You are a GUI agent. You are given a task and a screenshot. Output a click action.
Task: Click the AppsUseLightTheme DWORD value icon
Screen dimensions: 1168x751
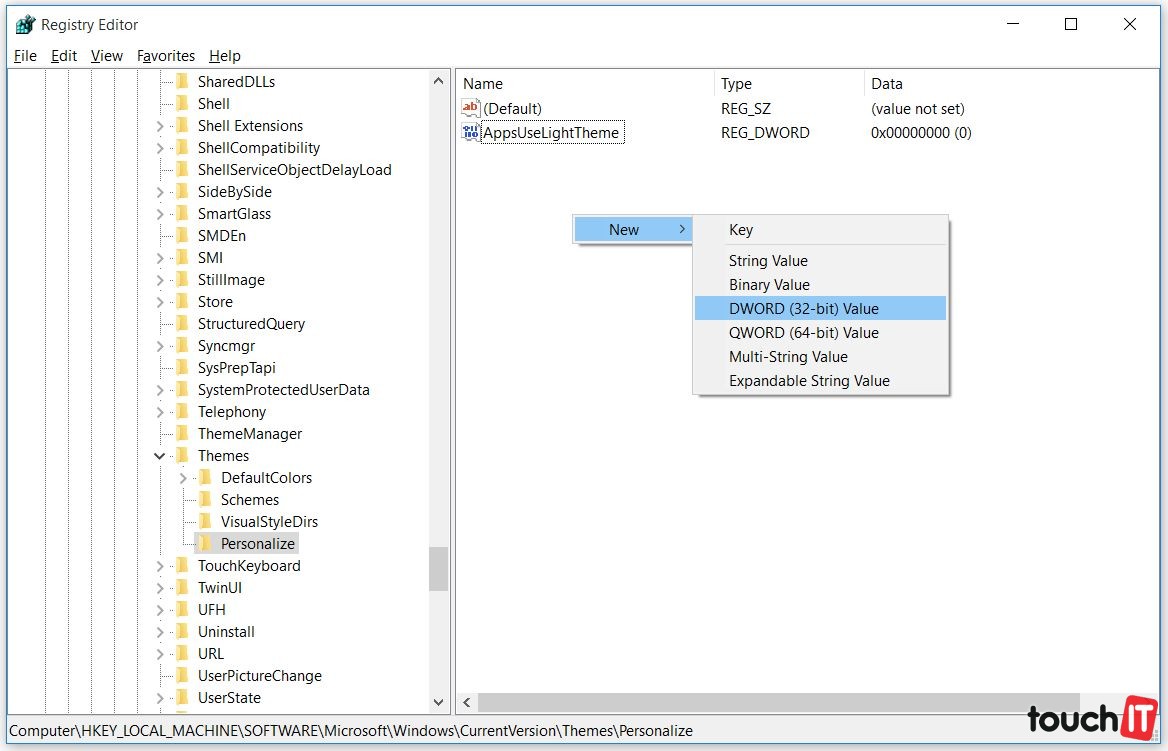click(471, 133)
